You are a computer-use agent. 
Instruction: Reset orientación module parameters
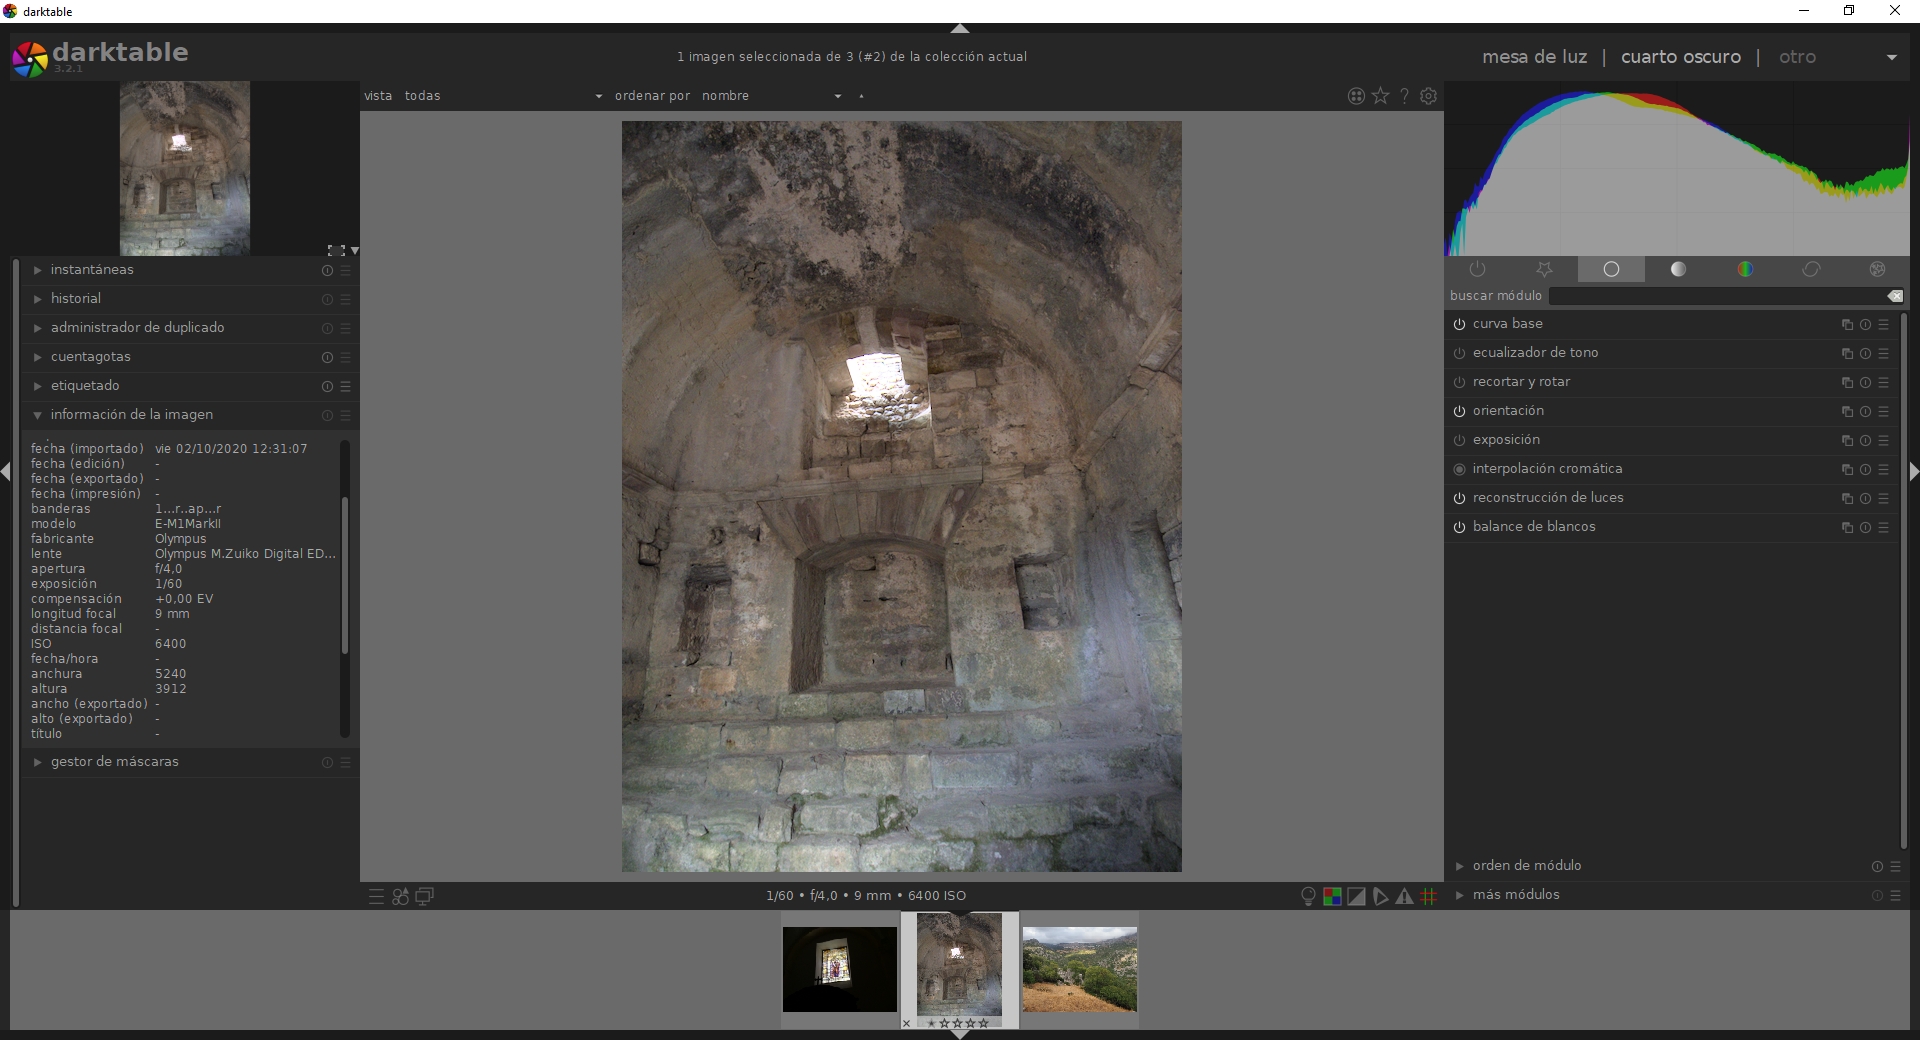[1865, 412]
